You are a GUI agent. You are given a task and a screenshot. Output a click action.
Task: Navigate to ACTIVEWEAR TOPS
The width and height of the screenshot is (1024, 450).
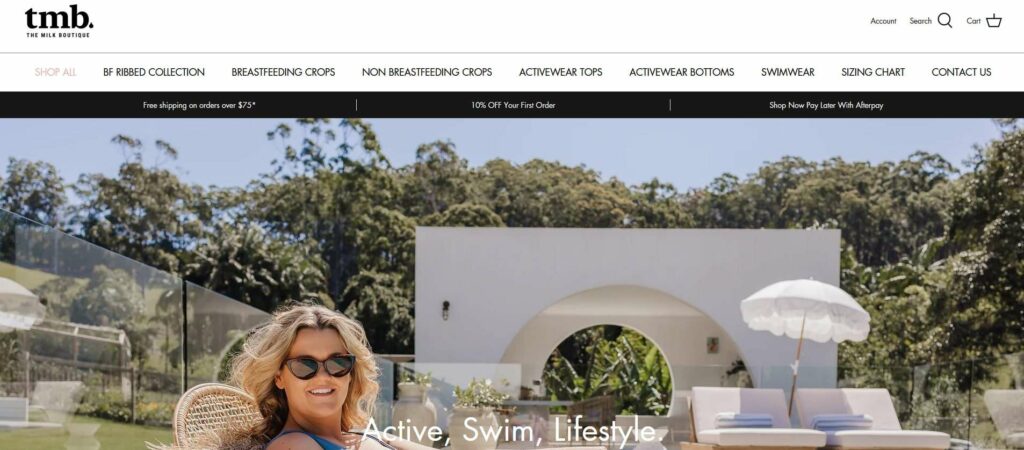pyautogui.click(x=560, y=72)
